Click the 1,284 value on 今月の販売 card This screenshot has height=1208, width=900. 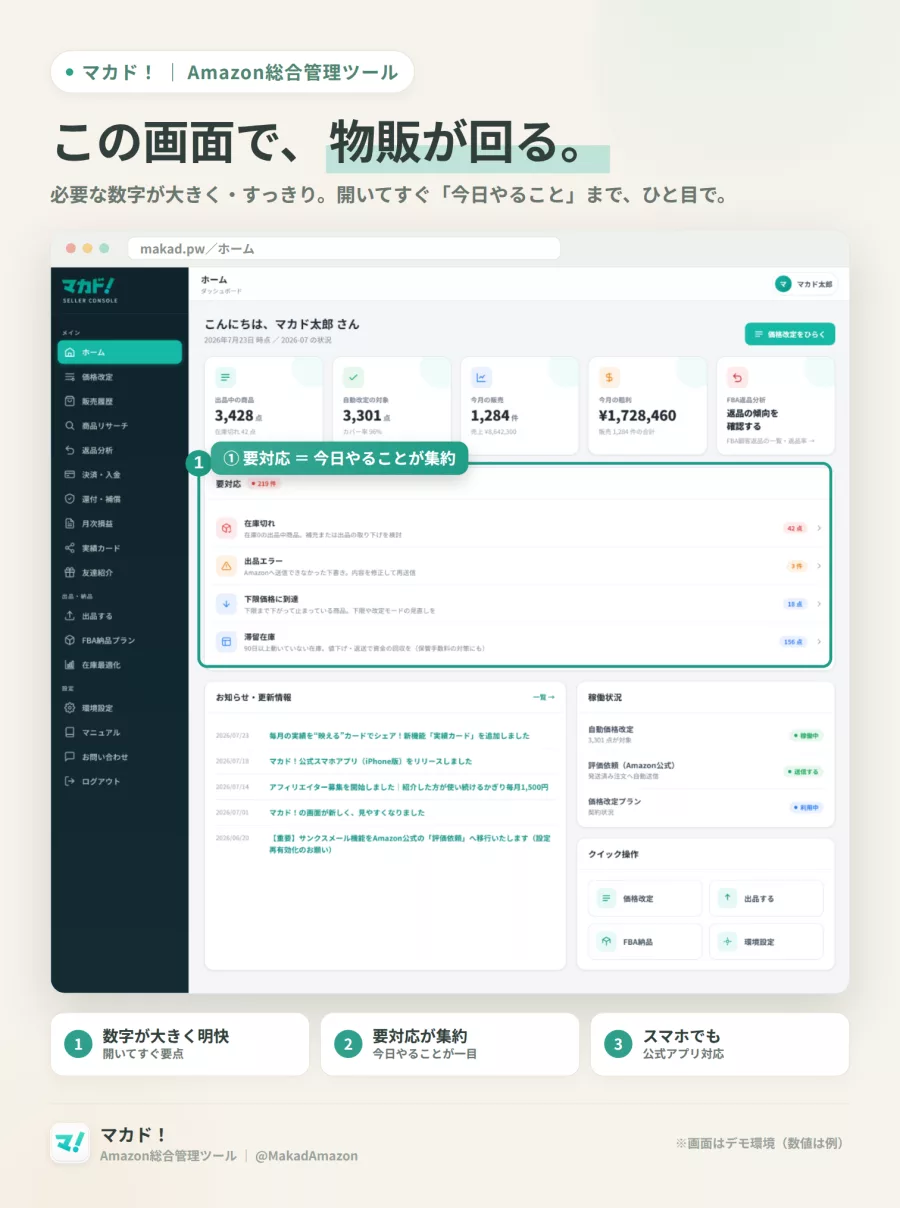tap(490, 416)
